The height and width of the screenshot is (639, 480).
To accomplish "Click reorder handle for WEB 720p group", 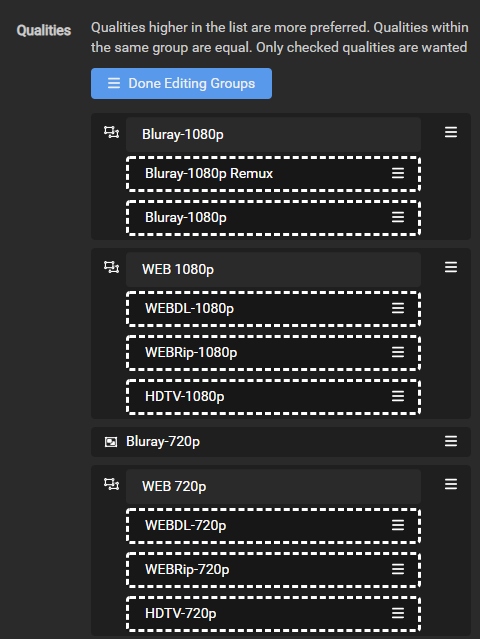I will (x=451, y=484).
